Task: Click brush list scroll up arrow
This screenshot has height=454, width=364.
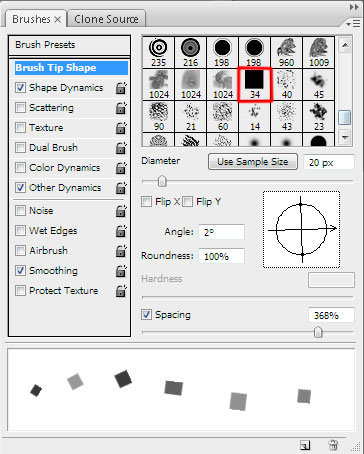Action: click(x=345, y=45)
